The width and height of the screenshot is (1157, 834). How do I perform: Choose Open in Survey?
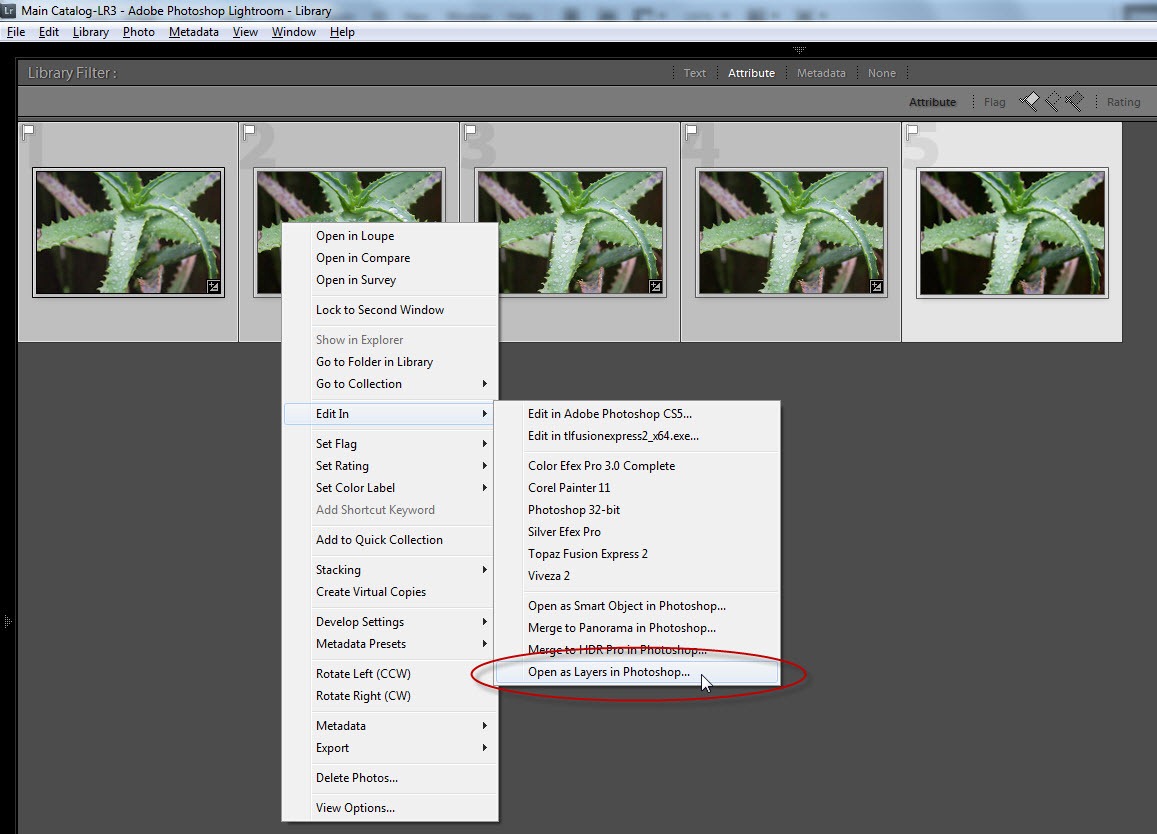[390, 280]
